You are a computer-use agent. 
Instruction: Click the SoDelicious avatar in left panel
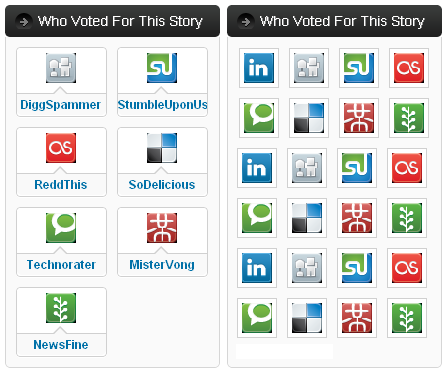pos(162,148)
